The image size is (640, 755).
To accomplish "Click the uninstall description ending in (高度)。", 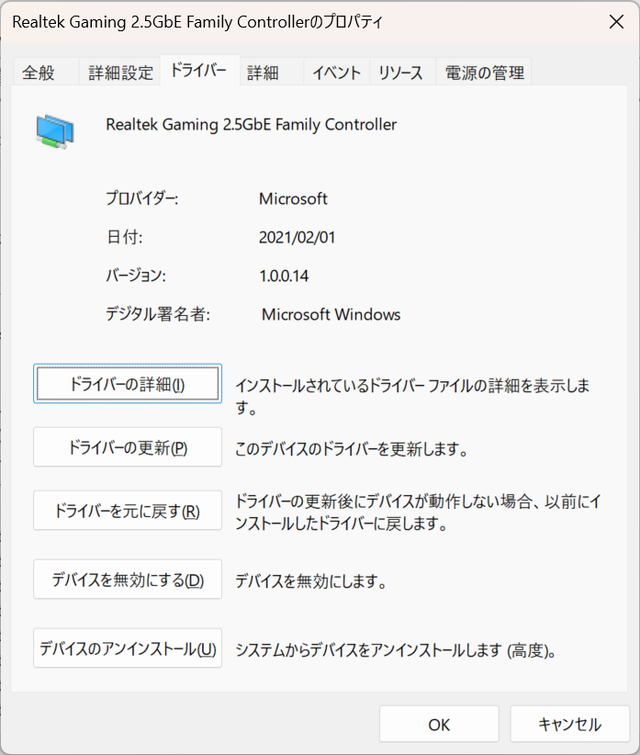I will pyautogui.click(x=396, y=651).
